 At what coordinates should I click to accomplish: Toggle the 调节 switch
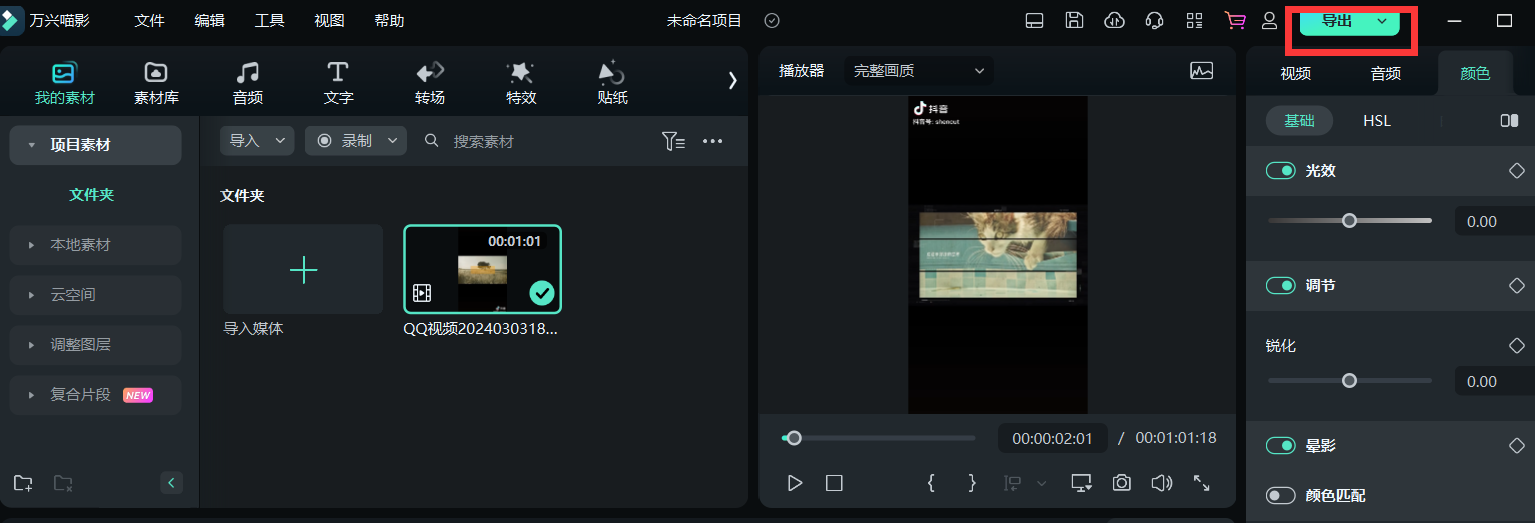[1281, 286]
